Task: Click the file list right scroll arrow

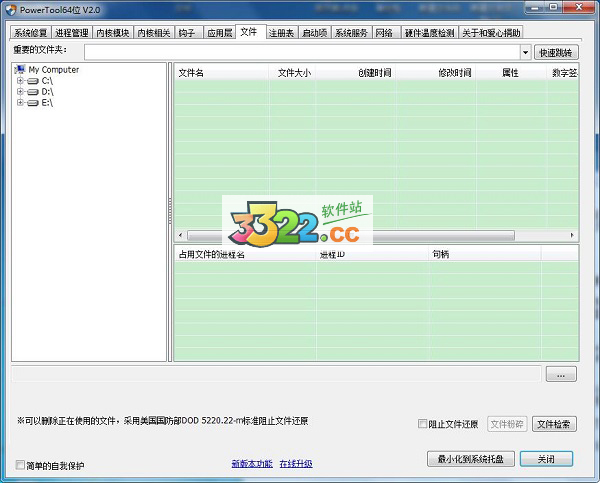Action: click(x=572, y=235)
